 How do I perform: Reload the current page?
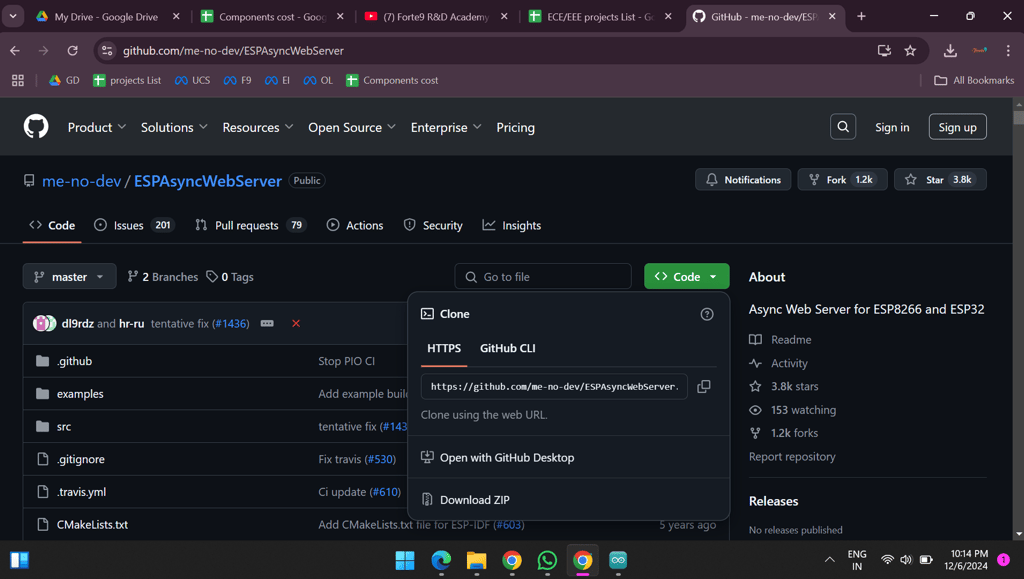(72, 50)
